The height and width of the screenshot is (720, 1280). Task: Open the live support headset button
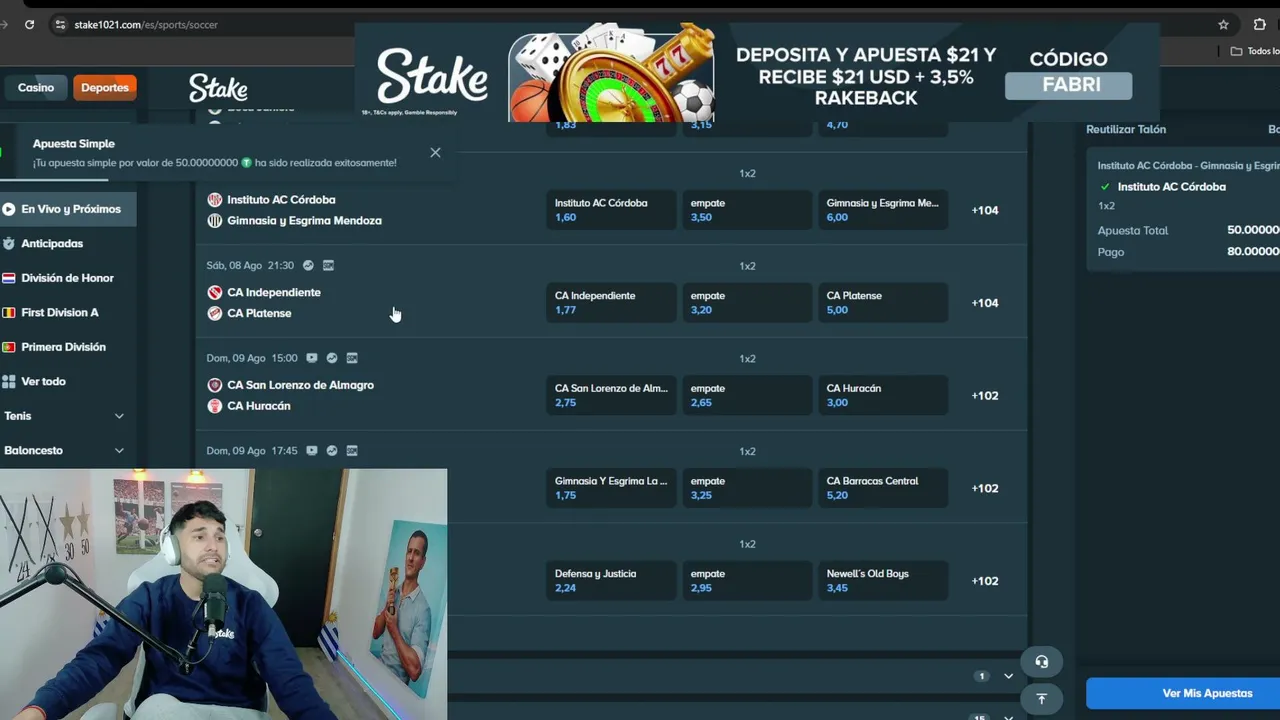(1041, 661)
